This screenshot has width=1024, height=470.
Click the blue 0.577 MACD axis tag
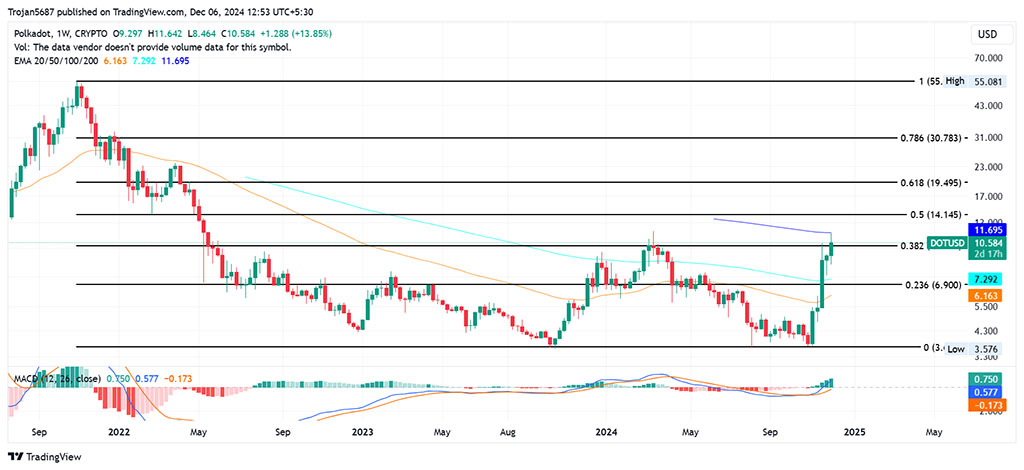[986, 392]
